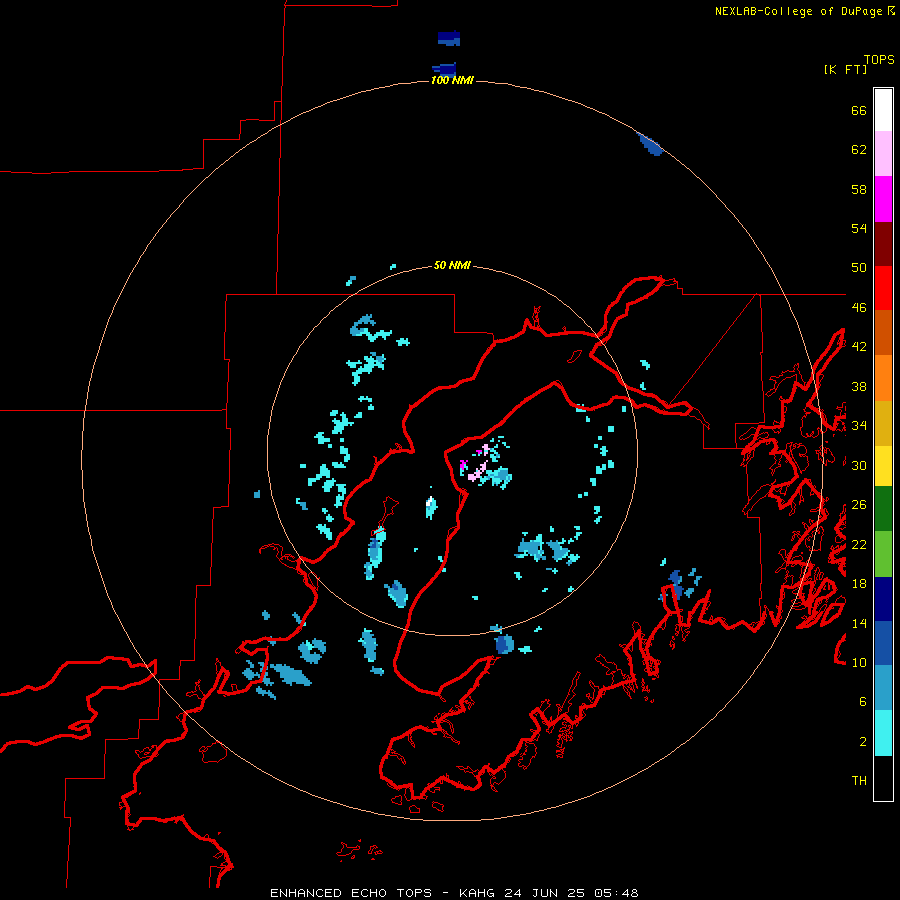900x900 pixels.
Task: Click the '50 NMI' range ring label
Action: pos(452,265)
